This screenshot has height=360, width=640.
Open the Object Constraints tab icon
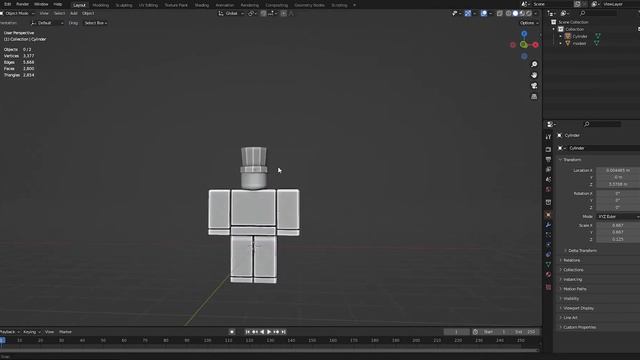pyautogui.click(x=548, y=255)
